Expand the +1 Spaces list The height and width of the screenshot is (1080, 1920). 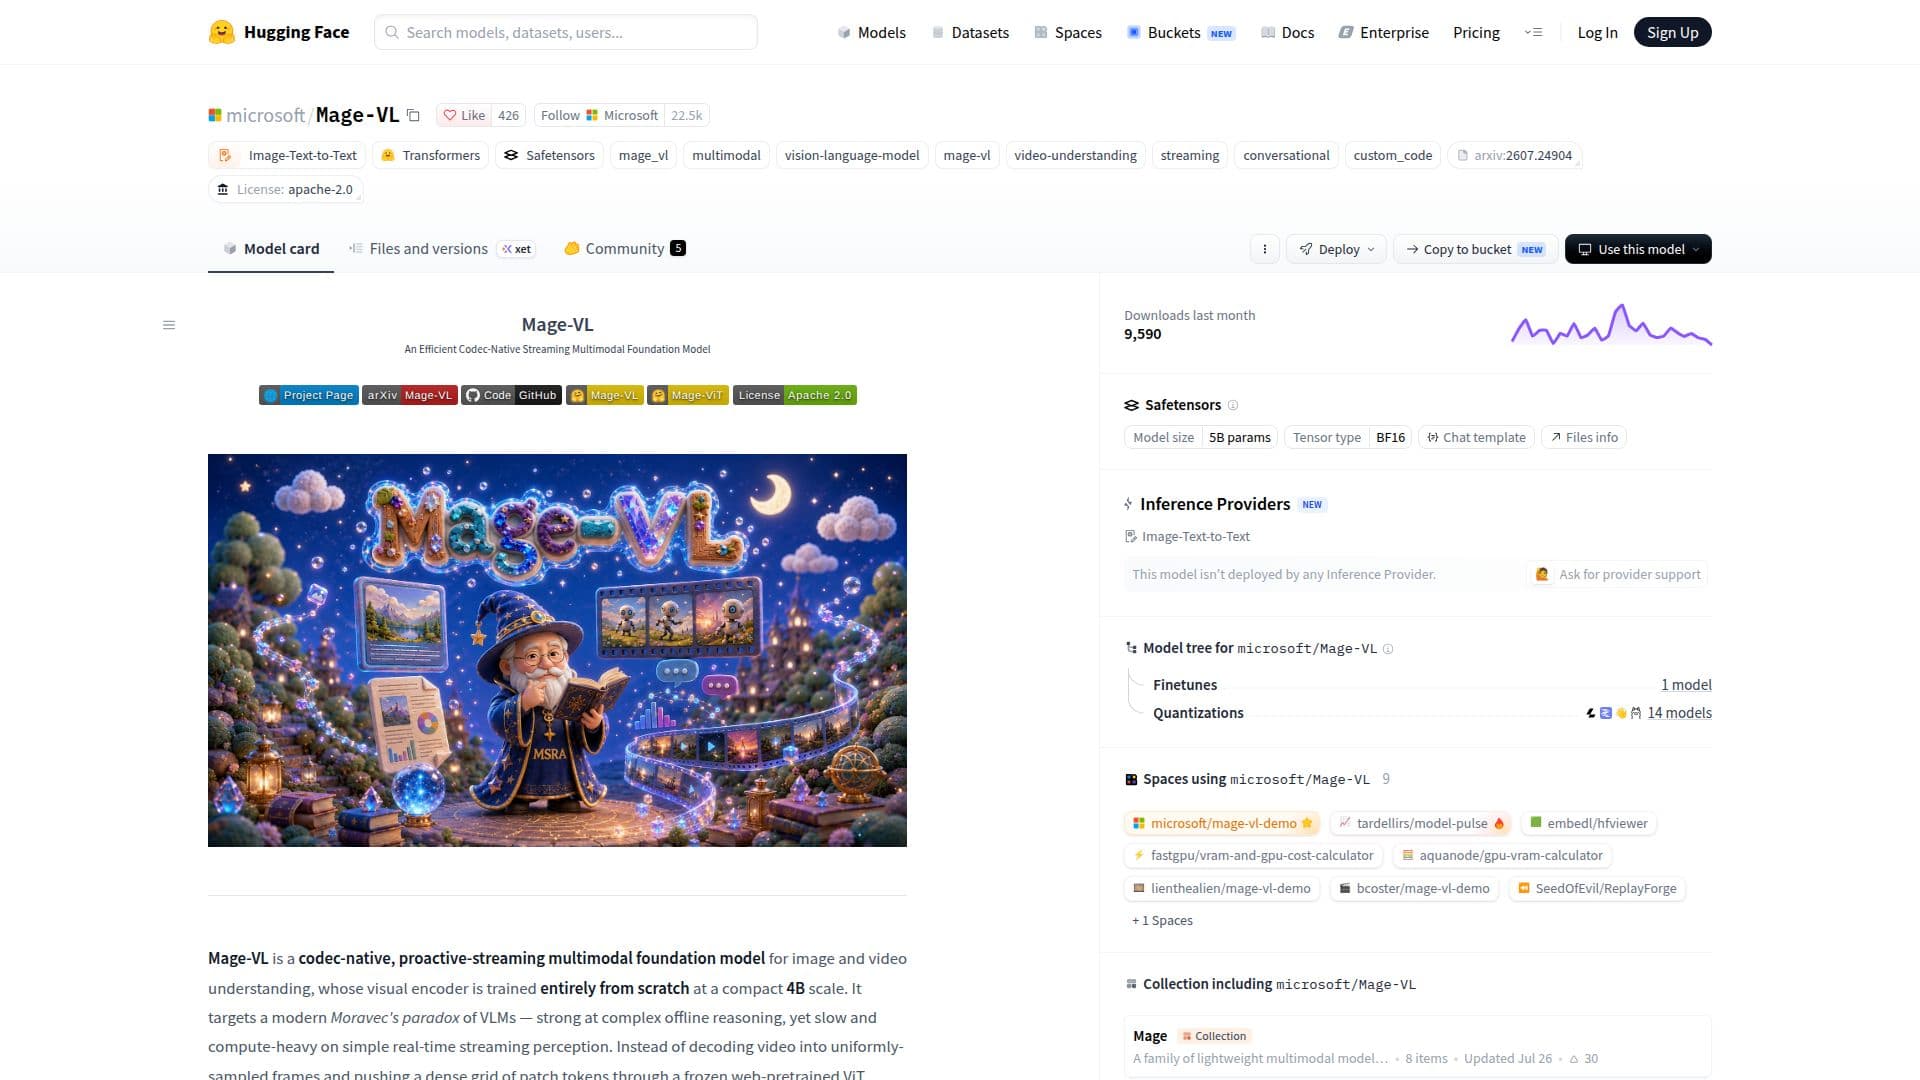1162,920
